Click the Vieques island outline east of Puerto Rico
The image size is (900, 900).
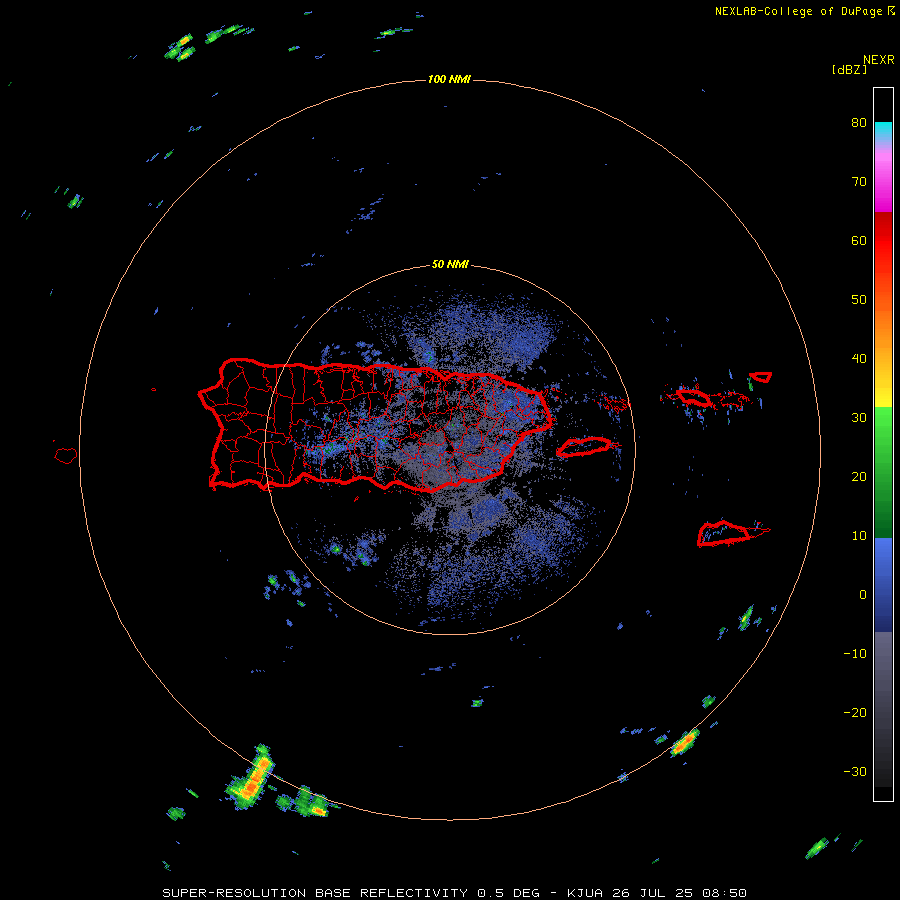tap(584, 447)
